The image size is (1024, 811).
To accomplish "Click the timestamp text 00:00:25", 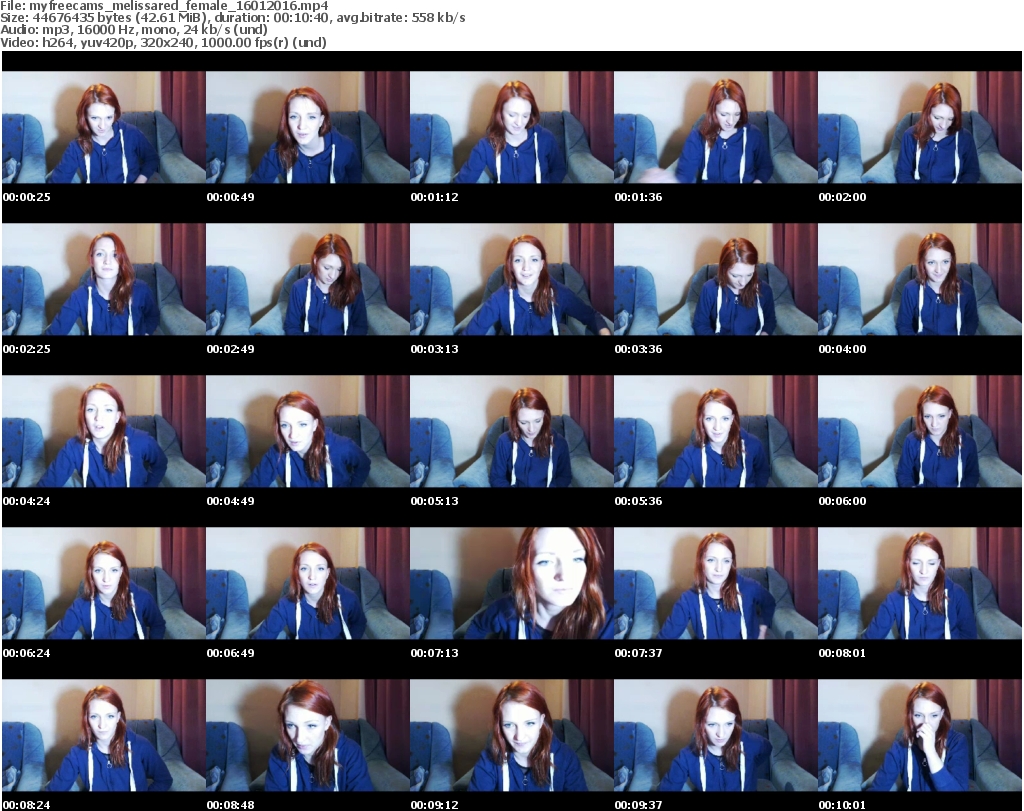I will [27, 197].
